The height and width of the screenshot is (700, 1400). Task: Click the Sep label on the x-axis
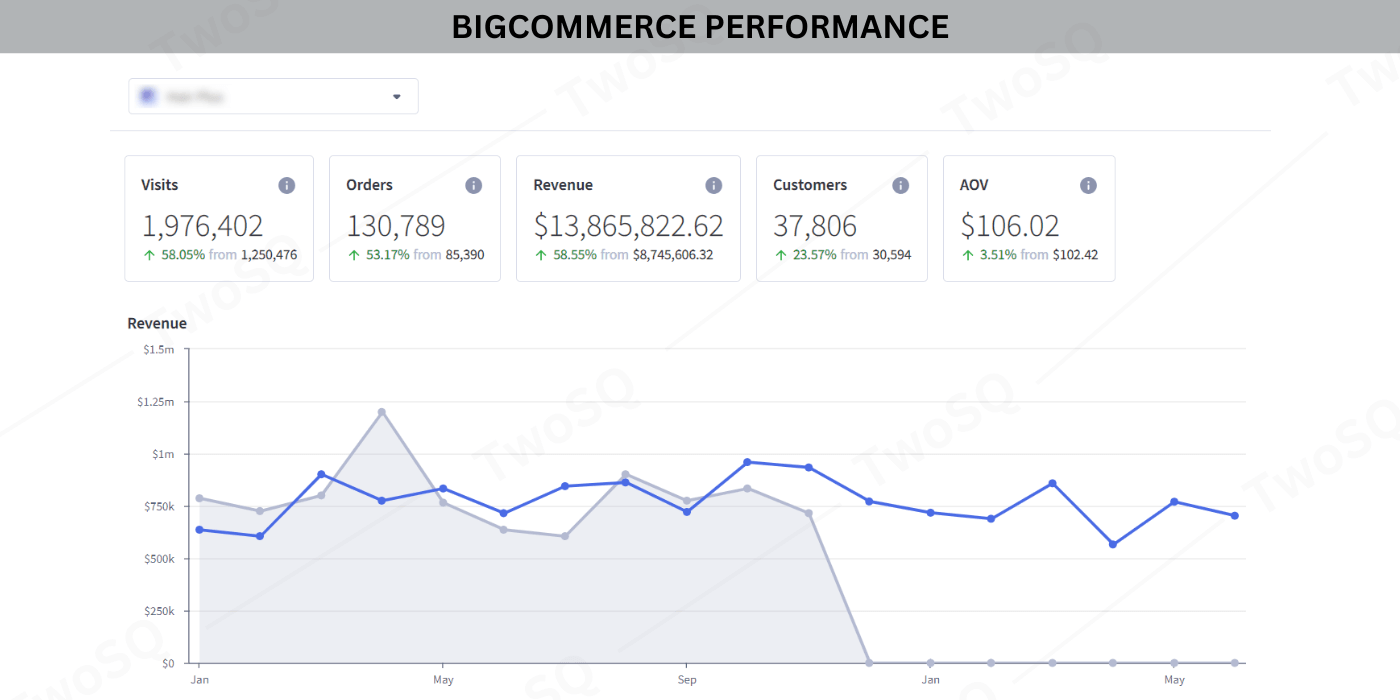coord(687,680)
